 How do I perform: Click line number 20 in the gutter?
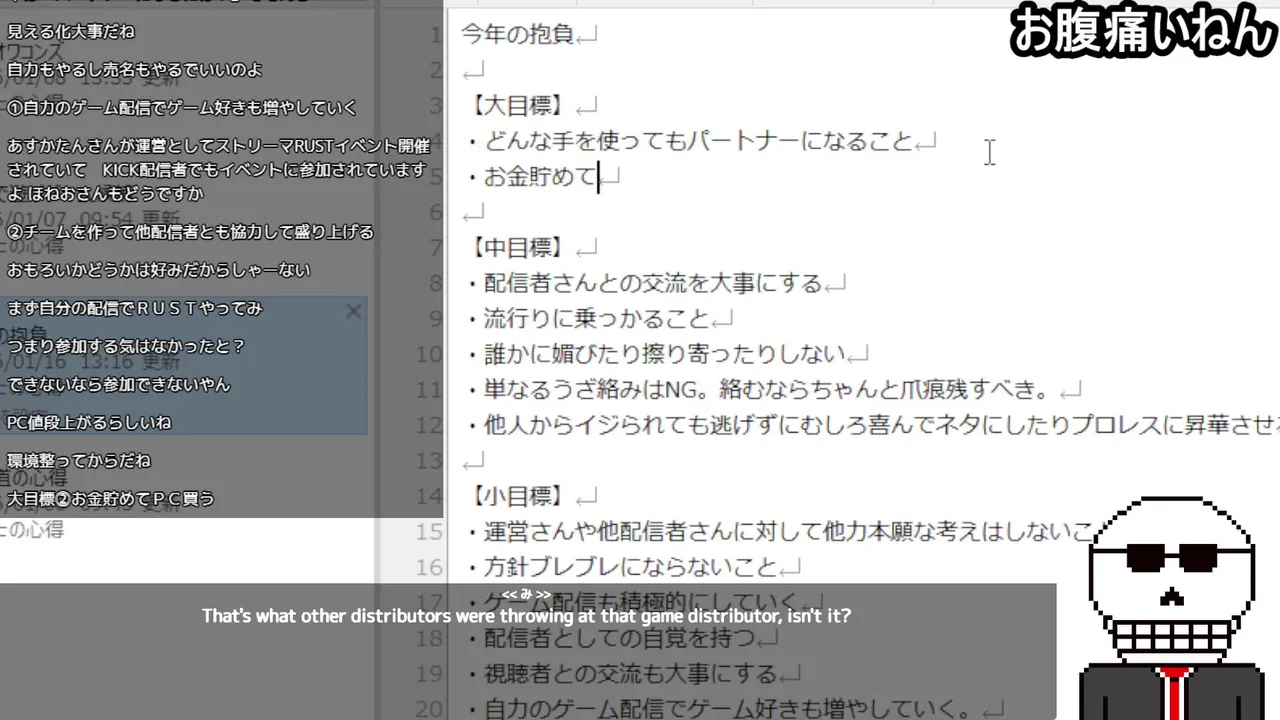[x=428, y=709]
